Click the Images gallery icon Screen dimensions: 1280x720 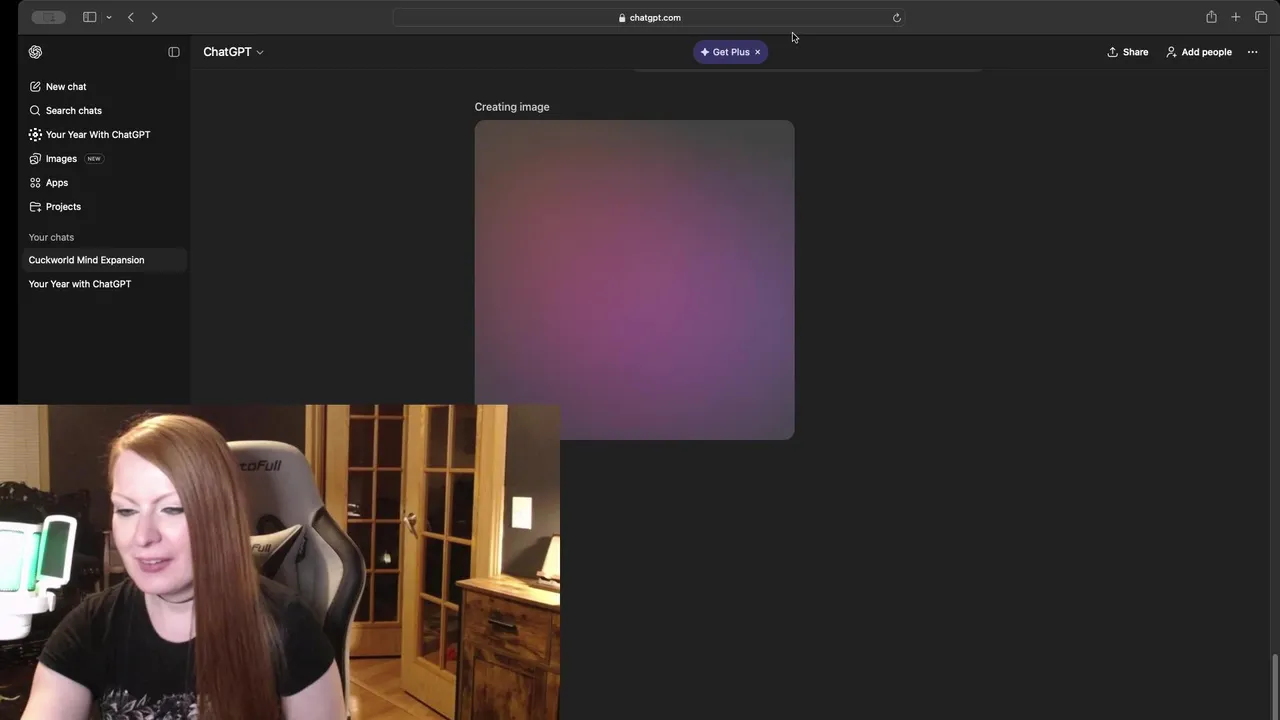pyautogui.click(x=35, y=159)
